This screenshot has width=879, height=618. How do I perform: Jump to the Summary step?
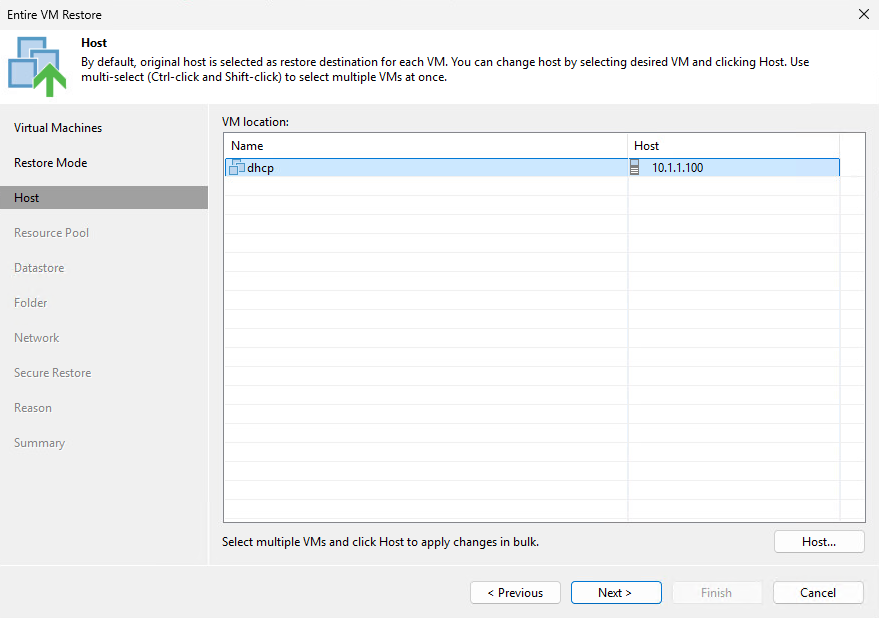tap(39, 442)
